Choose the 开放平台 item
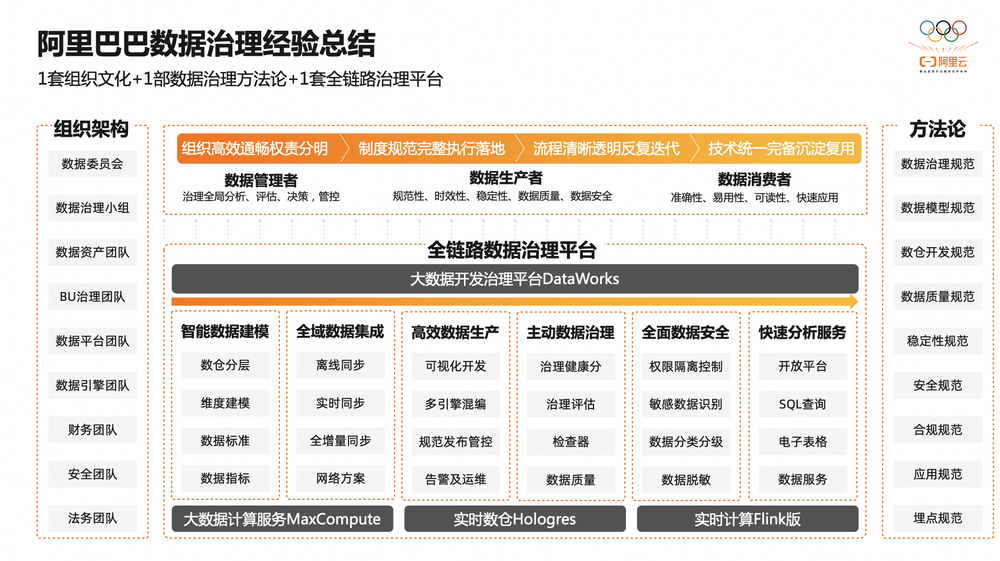The image size is (1000, 561). (x=802, y=367)
